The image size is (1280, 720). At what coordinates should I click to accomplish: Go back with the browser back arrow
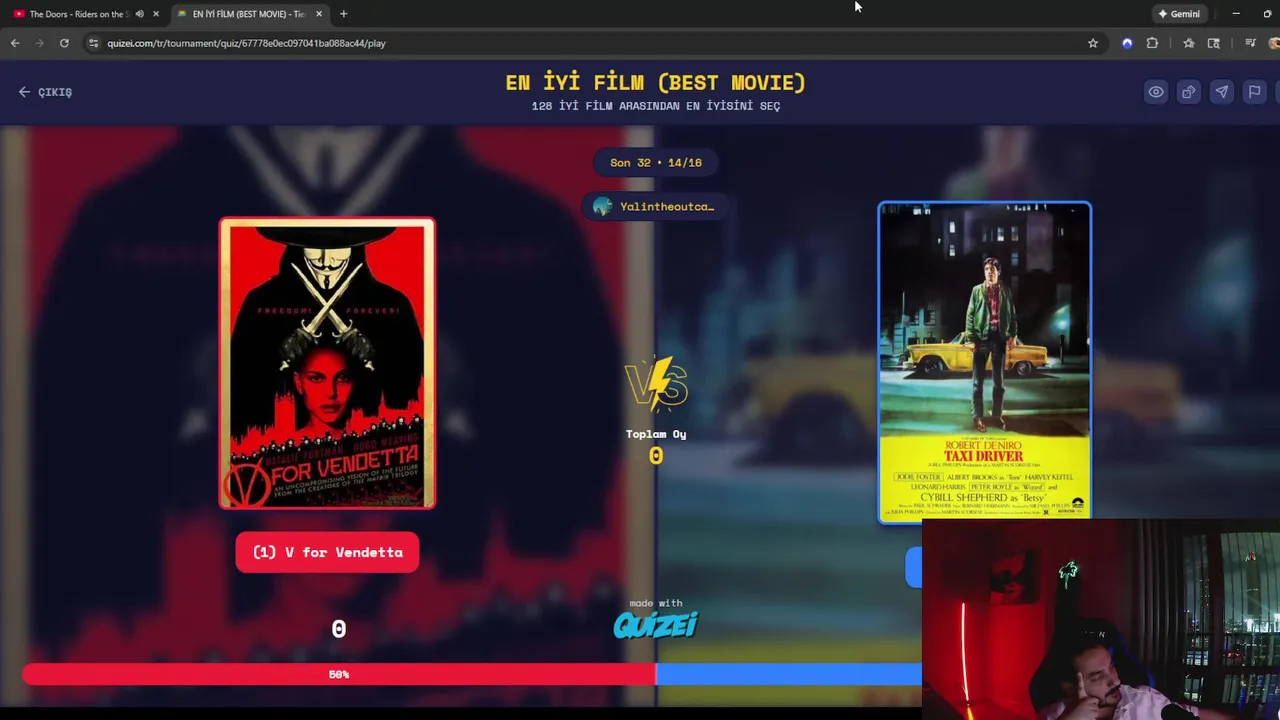click(x=15, y=43)
